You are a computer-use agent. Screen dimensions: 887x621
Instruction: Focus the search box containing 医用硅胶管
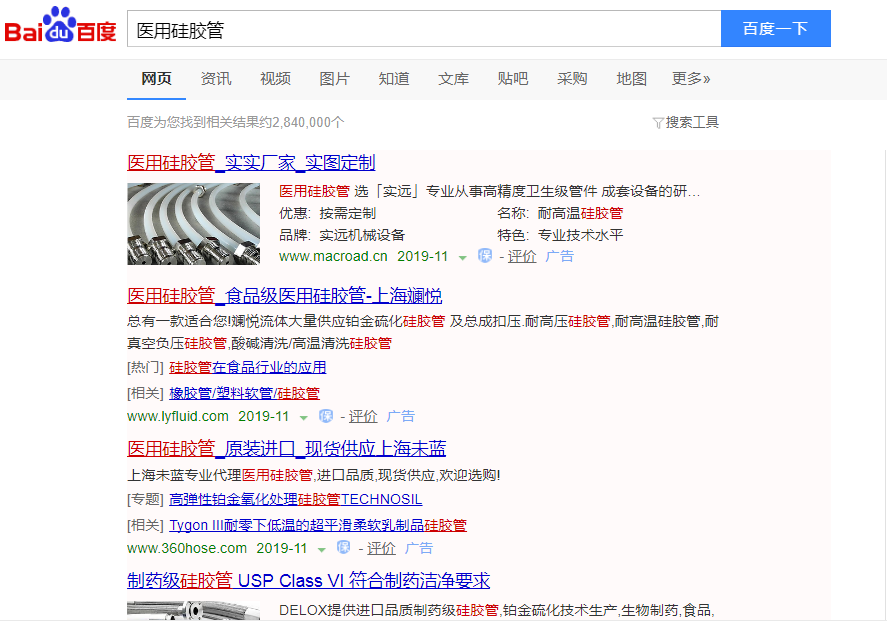424,29
